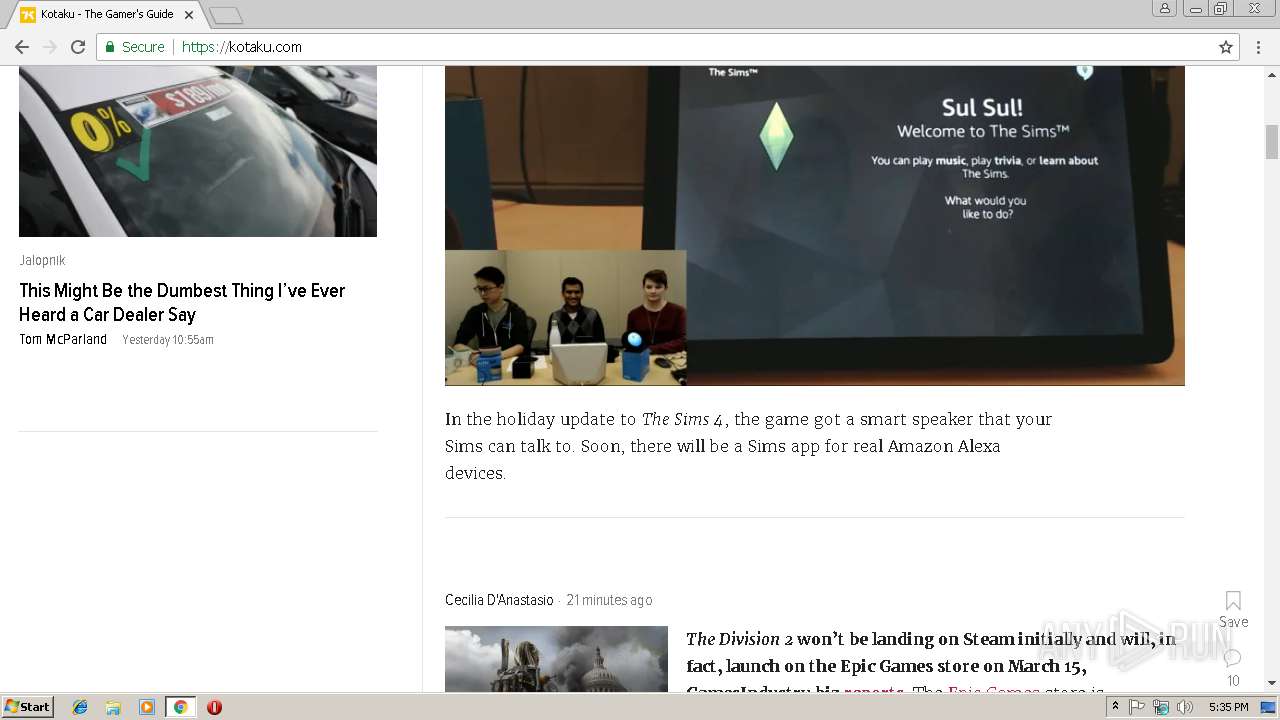This screenshot has width=1280, height=720.
Task: Open the volume speaker tray icon
Action: pyautogui.click(x=1185, y=707)
